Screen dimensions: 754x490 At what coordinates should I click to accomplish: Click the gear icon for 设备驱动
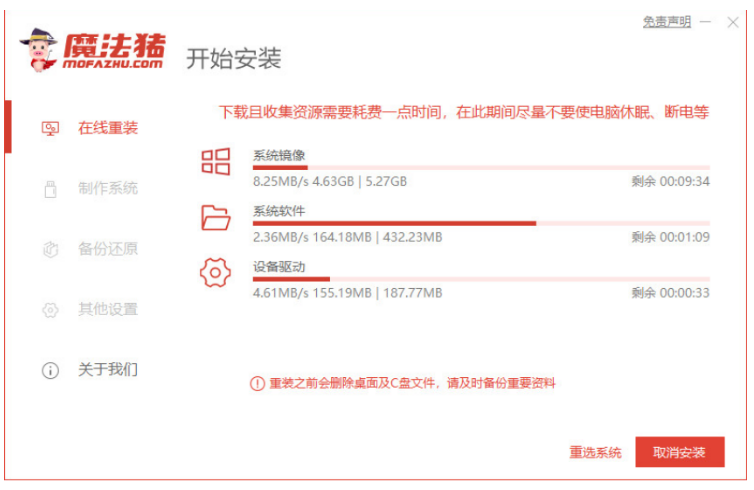[216, 272]
